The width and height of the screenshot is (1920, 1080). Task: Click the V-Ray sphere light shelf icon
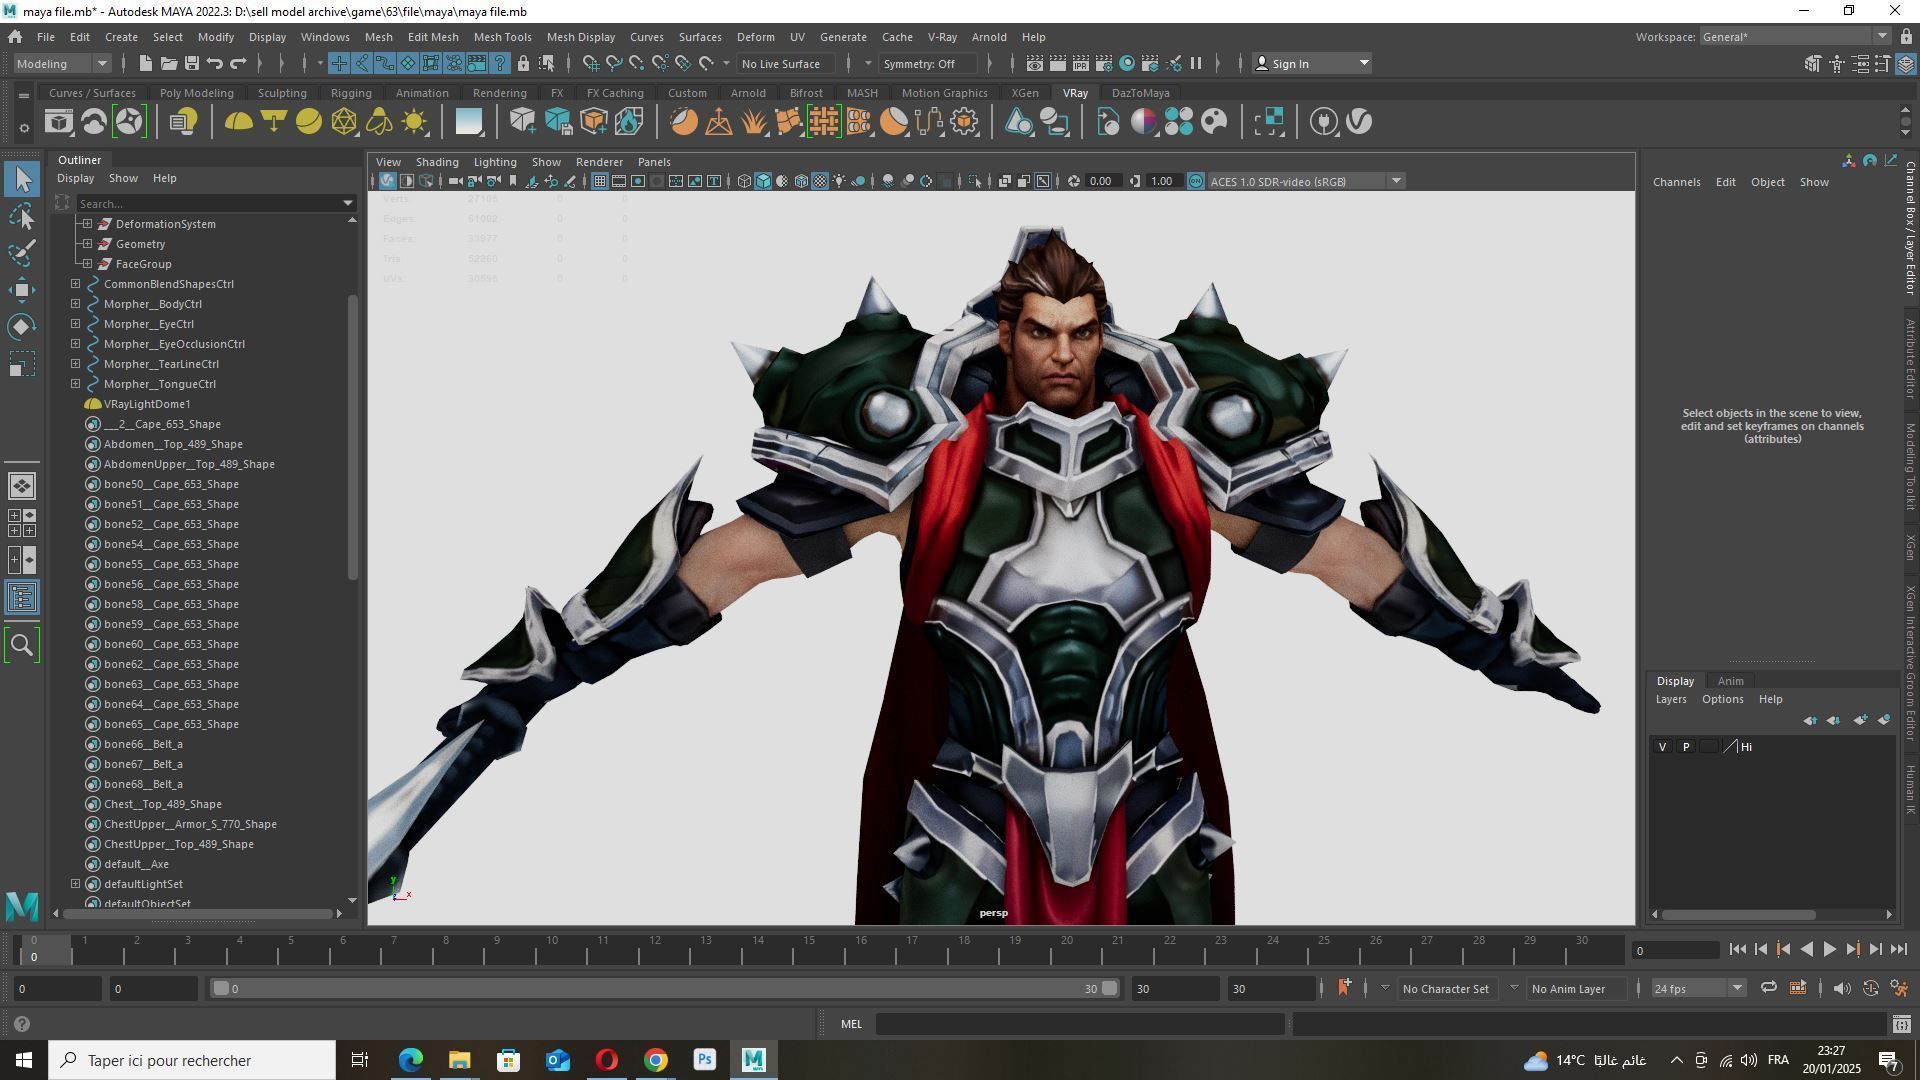(309, 122)
